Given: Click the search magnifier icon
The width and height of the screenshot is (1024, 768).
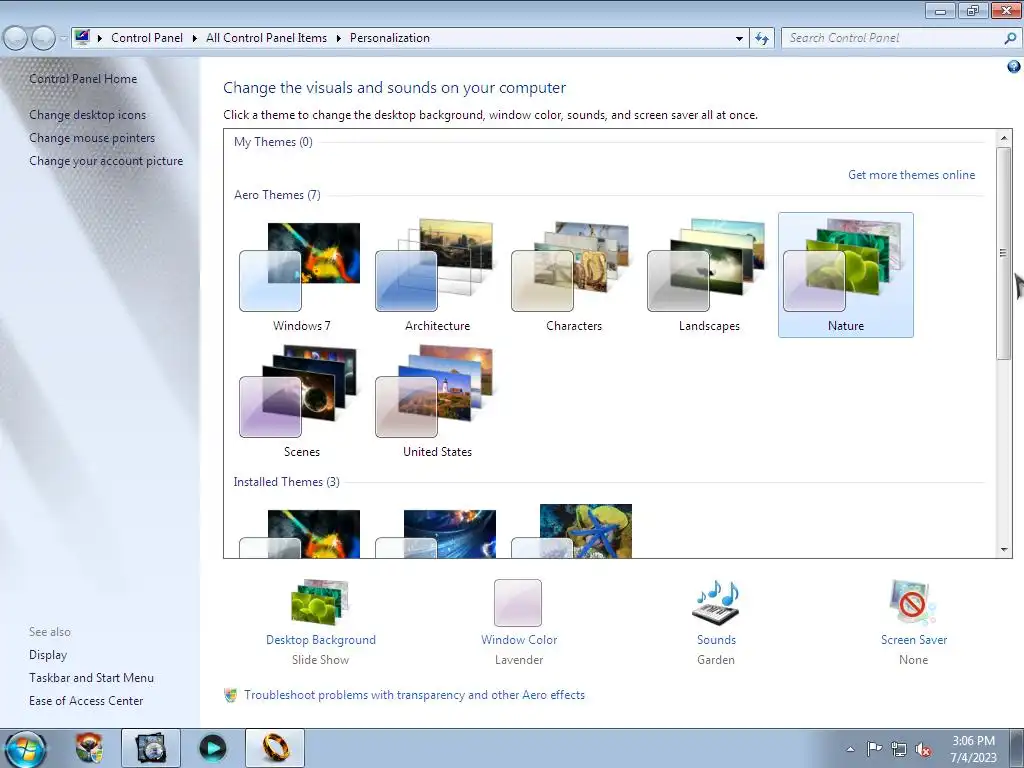Looking at the screenshot, I should [x=1010, y=39].
